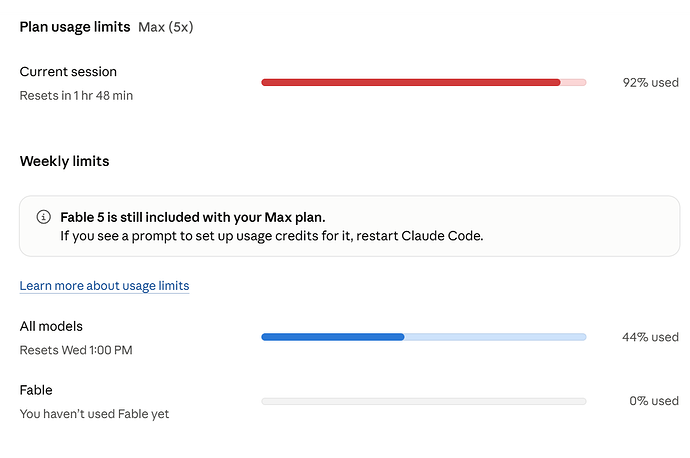690x458 pixels.
Task: Click the restart Claude Code instruction text
Action: (x=272, y=236)
